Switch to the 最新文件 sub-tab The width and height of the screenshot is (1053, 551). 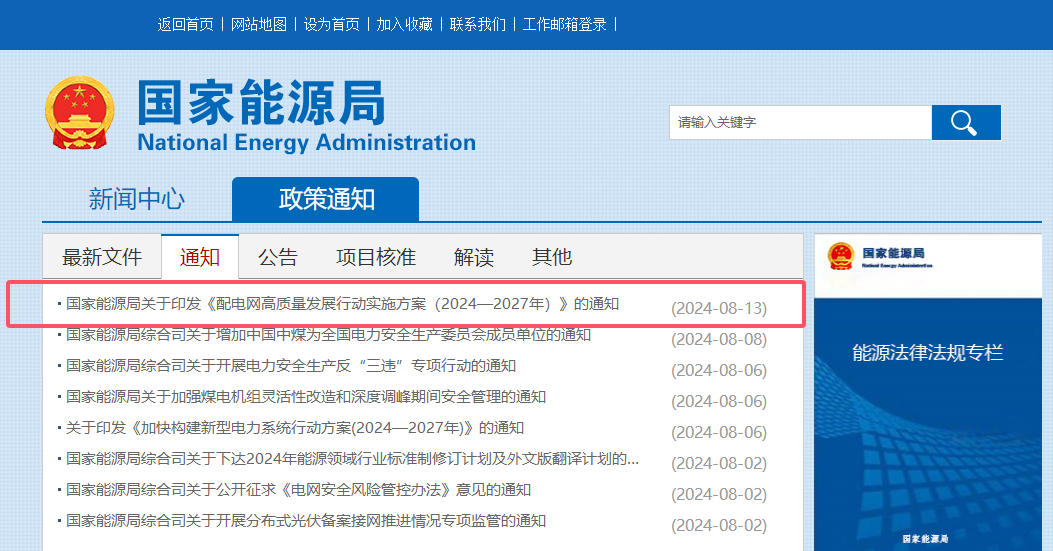(x=102, y=257)
